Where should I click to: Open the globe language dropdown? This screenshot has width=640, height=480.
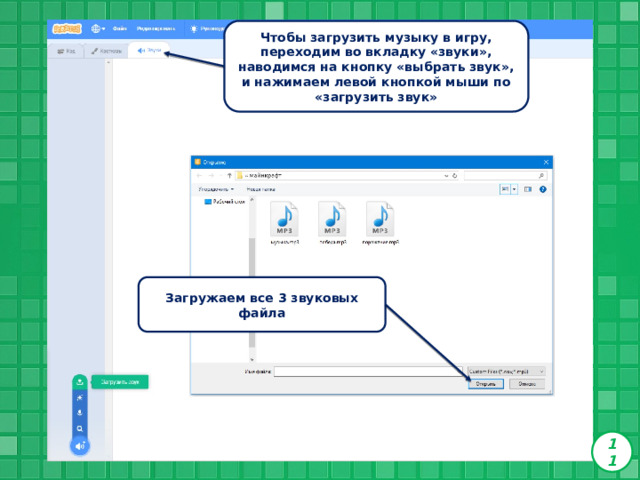tap(98, 29)
